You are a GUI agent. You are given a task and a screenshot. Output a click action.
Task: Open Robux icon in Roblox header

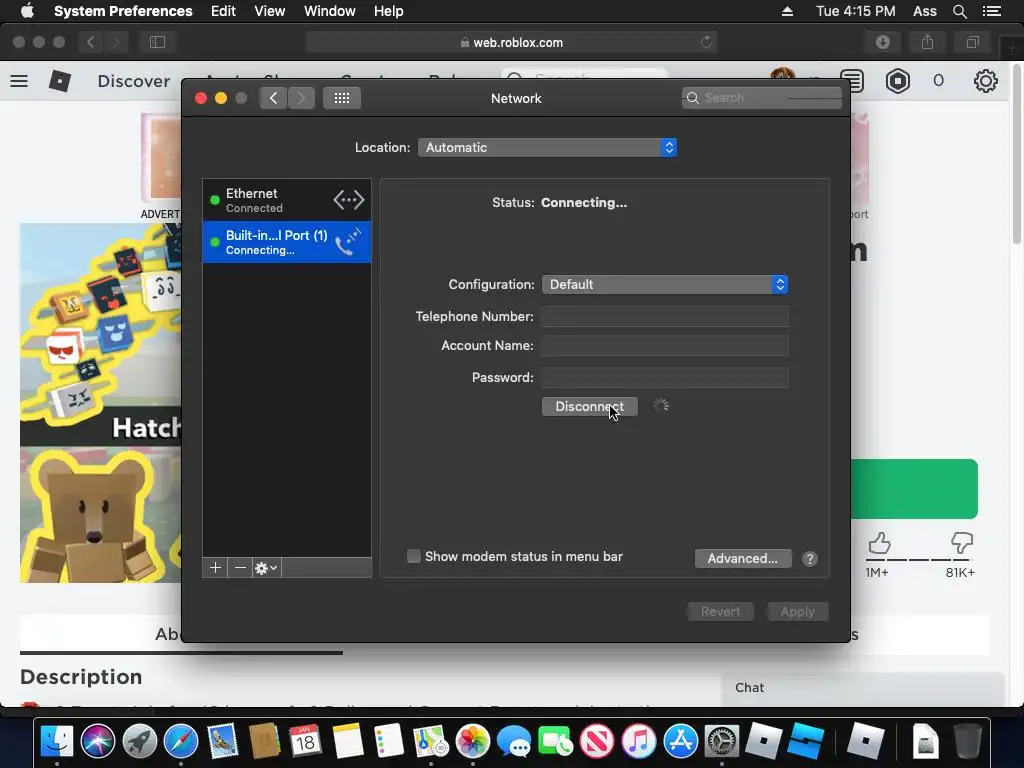(898, 81)
